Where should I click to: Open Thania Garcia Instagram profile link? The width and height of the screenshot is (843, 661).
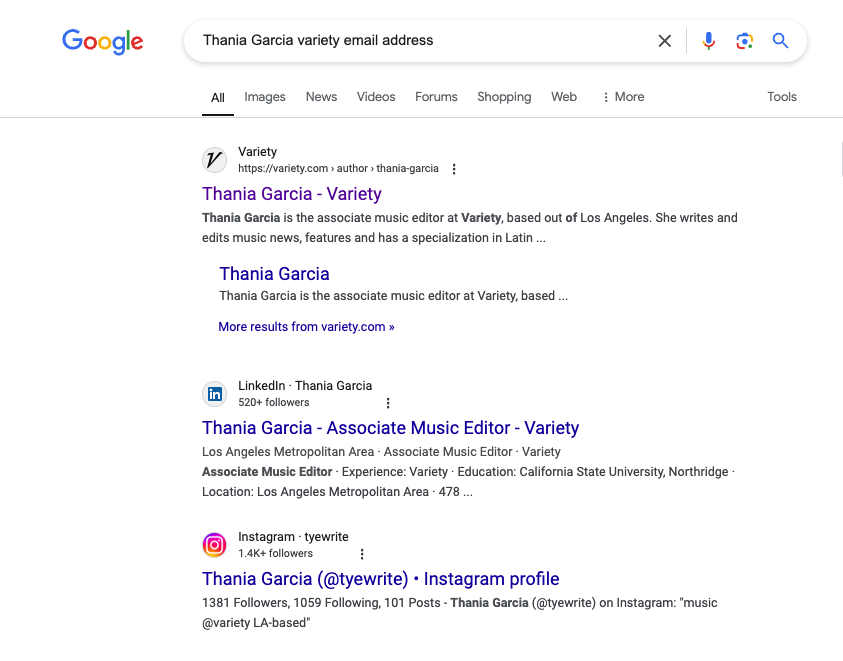(380, 579)
